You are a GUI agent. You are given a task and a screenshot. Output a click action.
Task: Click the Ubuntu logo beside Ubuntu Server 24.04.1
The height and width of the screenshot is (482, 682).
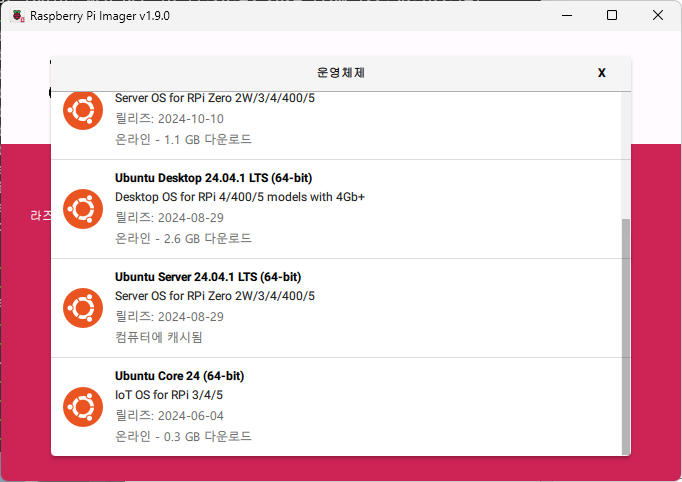[x=83, y=308]
